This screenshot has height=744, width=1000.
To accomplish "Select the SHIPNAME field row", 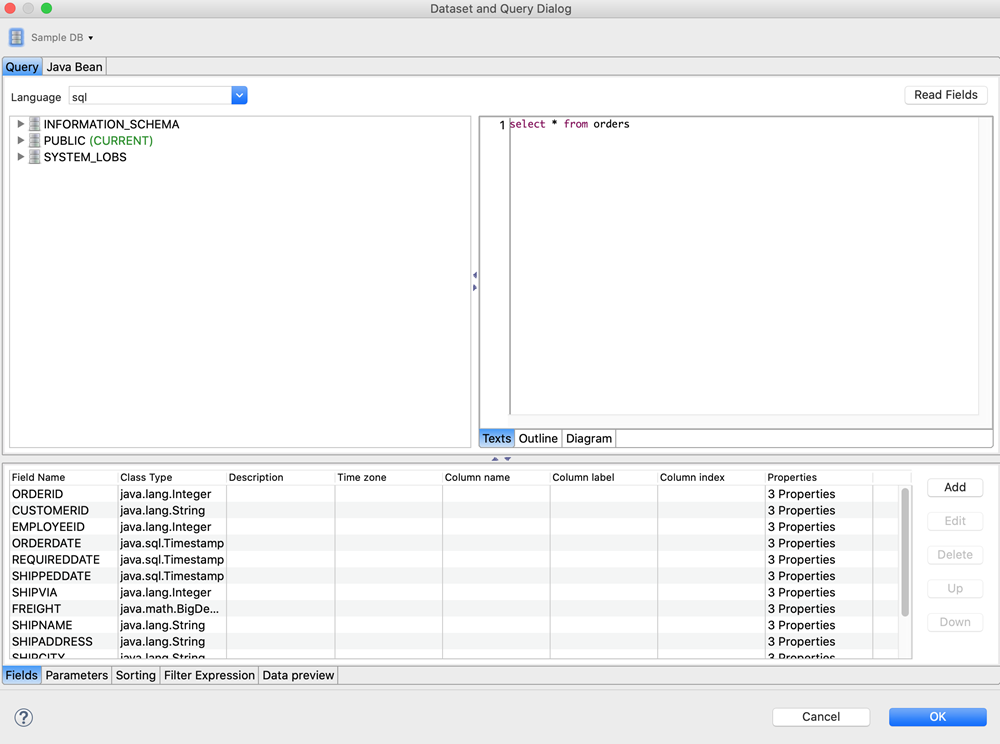I will (x=454, y=625).
